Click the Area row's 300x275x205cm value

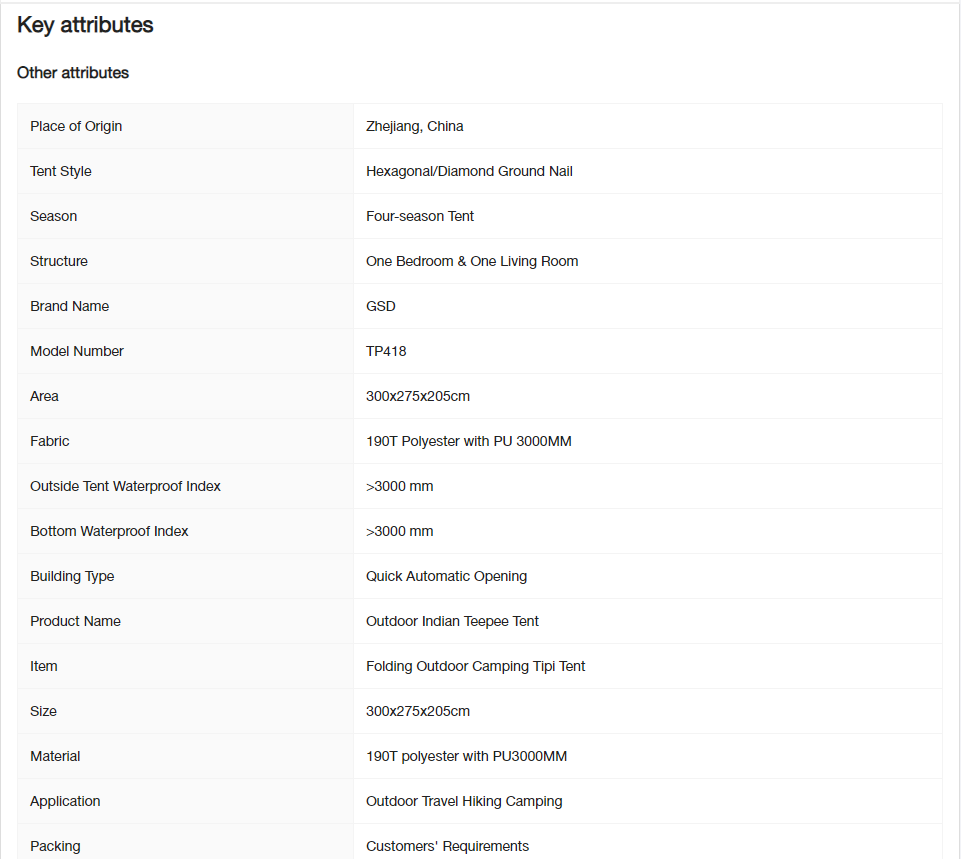click(418, 396)
